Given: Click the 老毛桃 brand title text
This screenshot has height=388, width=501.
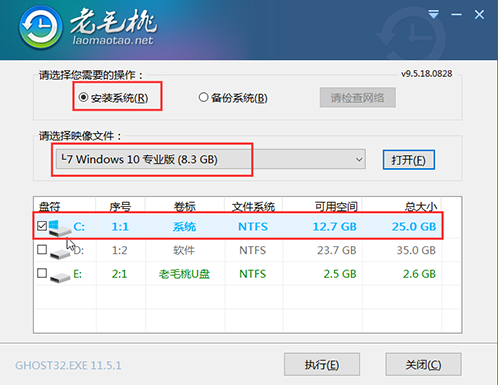Looking at the screenshot, I should pyautogui.click(x=114, y=21).
